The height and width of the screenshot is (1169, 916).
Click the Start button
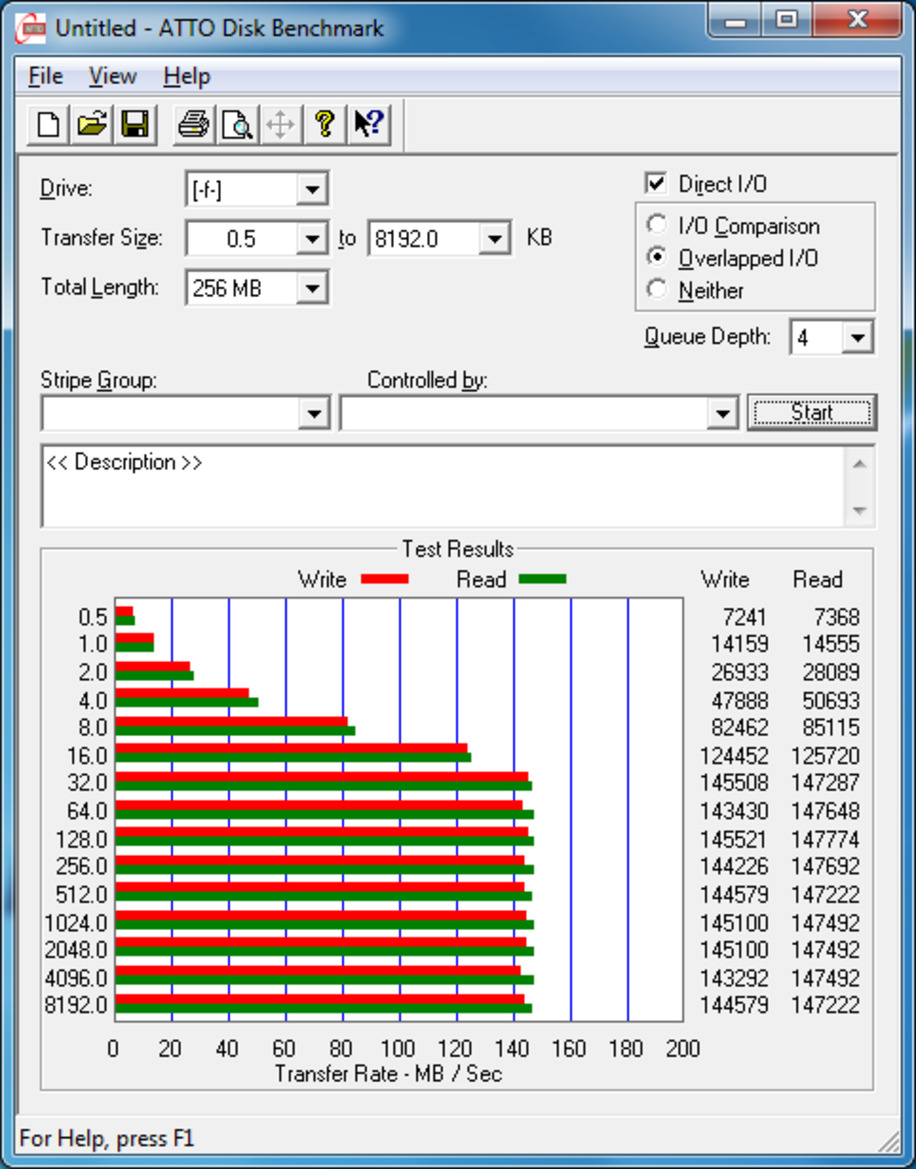(812, 412)
